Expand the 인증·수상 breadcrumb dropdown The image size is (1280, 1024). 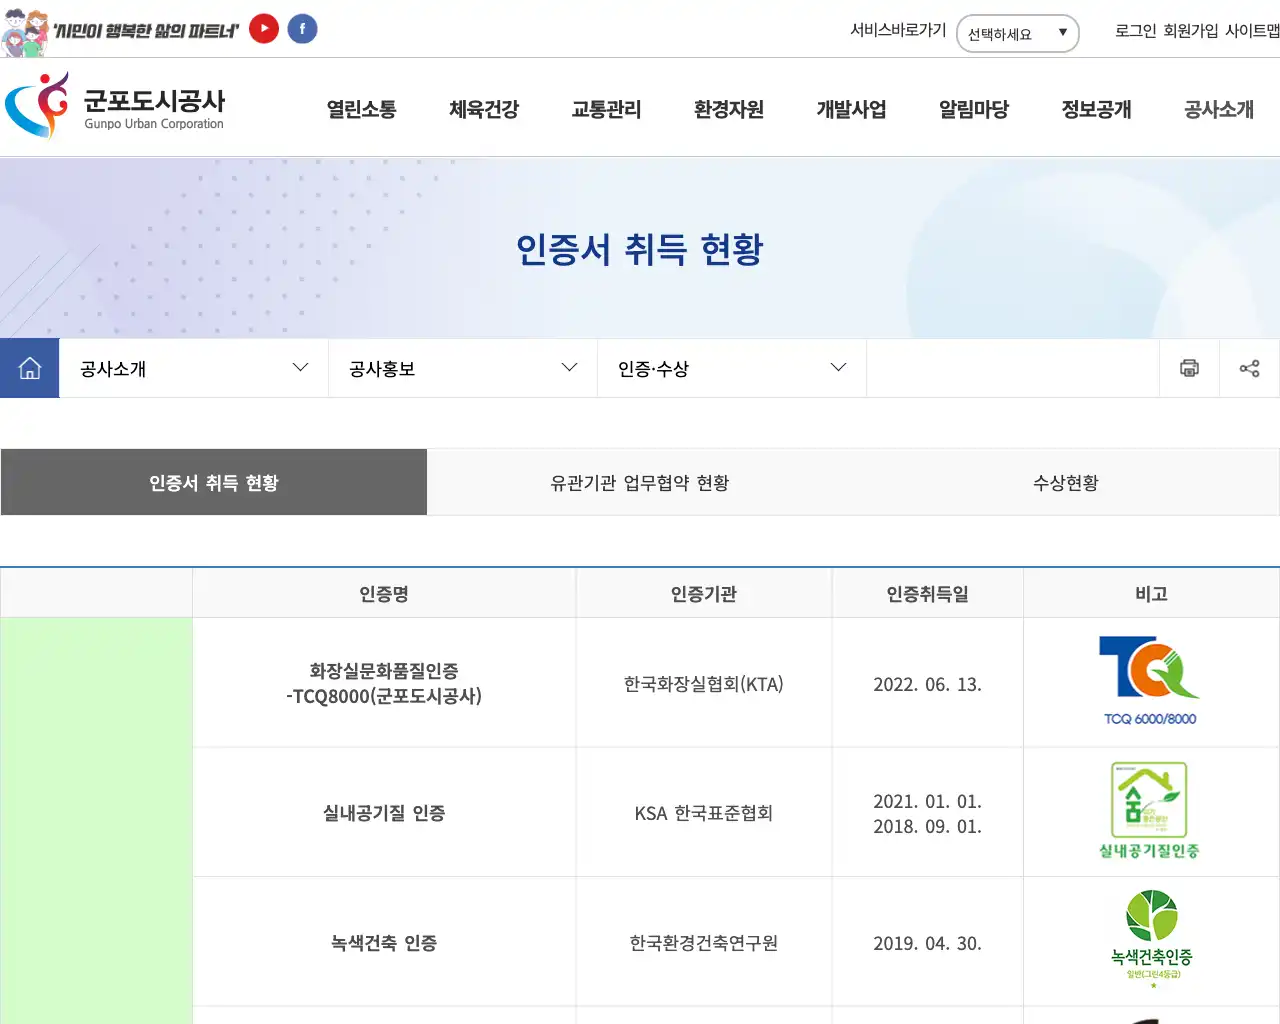pyautogui.click(x=731, y=368)
